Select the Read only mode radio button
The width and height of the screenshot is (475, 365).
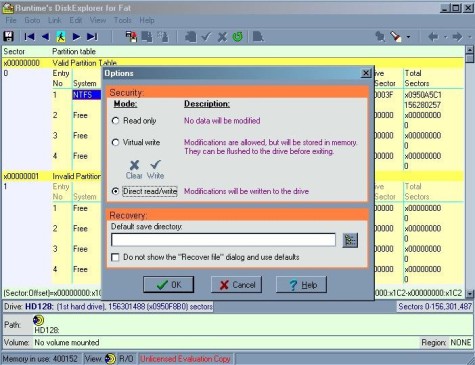(115, 121)
